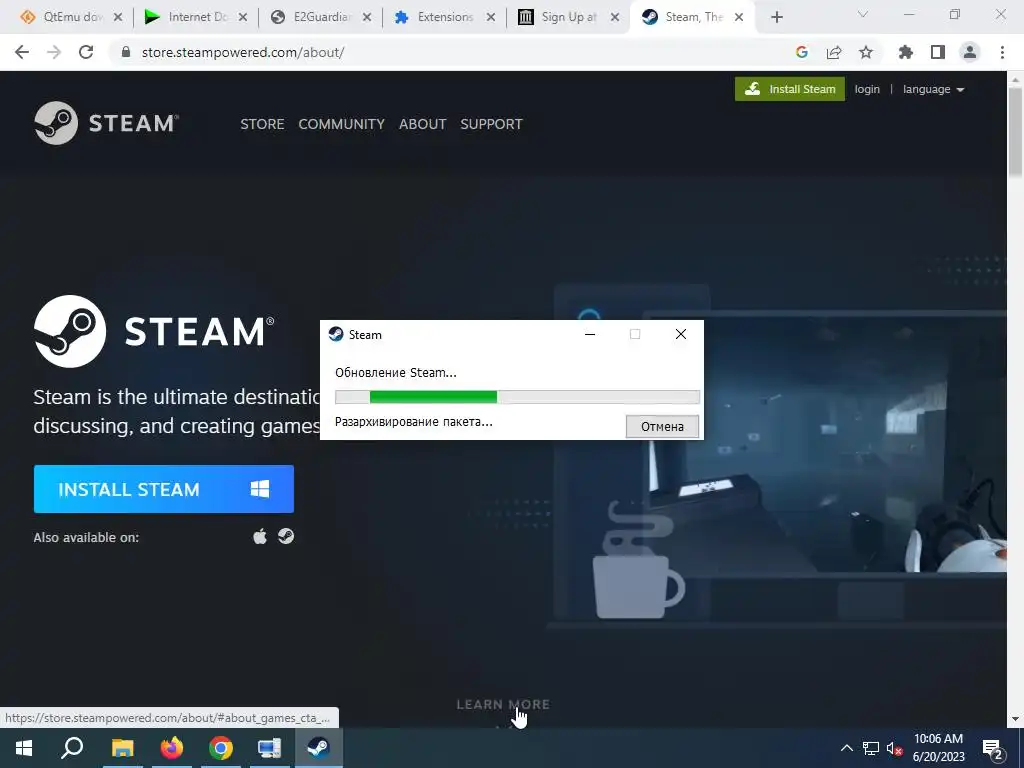Image resolution: width=1024 pixels, height=768 pixels.
Task: Open the ABOUT menu
Action: point(423,124)
